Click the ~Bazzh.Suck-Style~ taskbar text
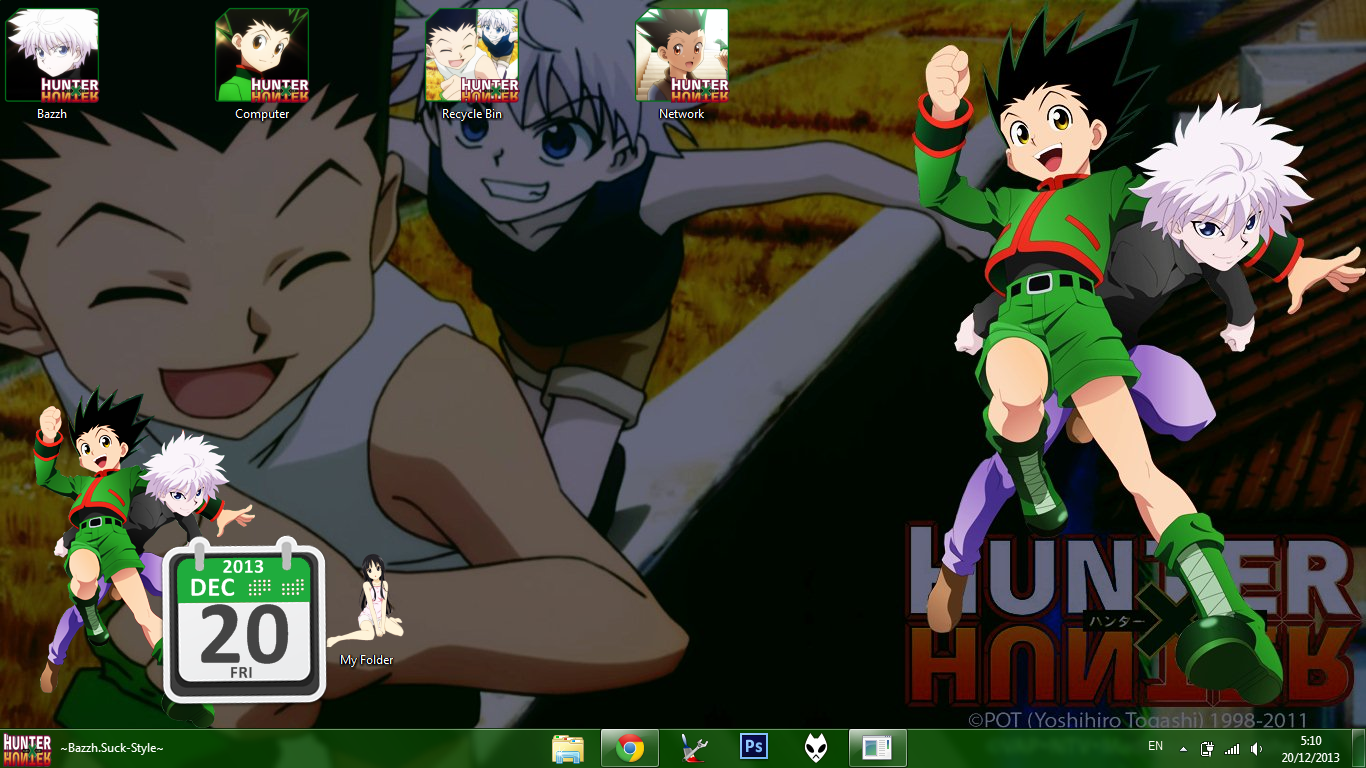The height and width of the screenshot is (768, 1366). 112,748
